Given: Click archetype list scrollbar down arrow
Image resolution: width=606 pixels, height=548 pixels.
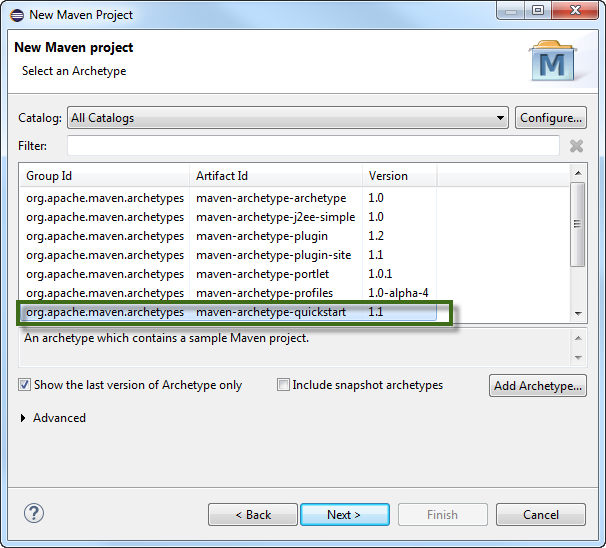Looking at the screenshot, I should click(578, 313).
